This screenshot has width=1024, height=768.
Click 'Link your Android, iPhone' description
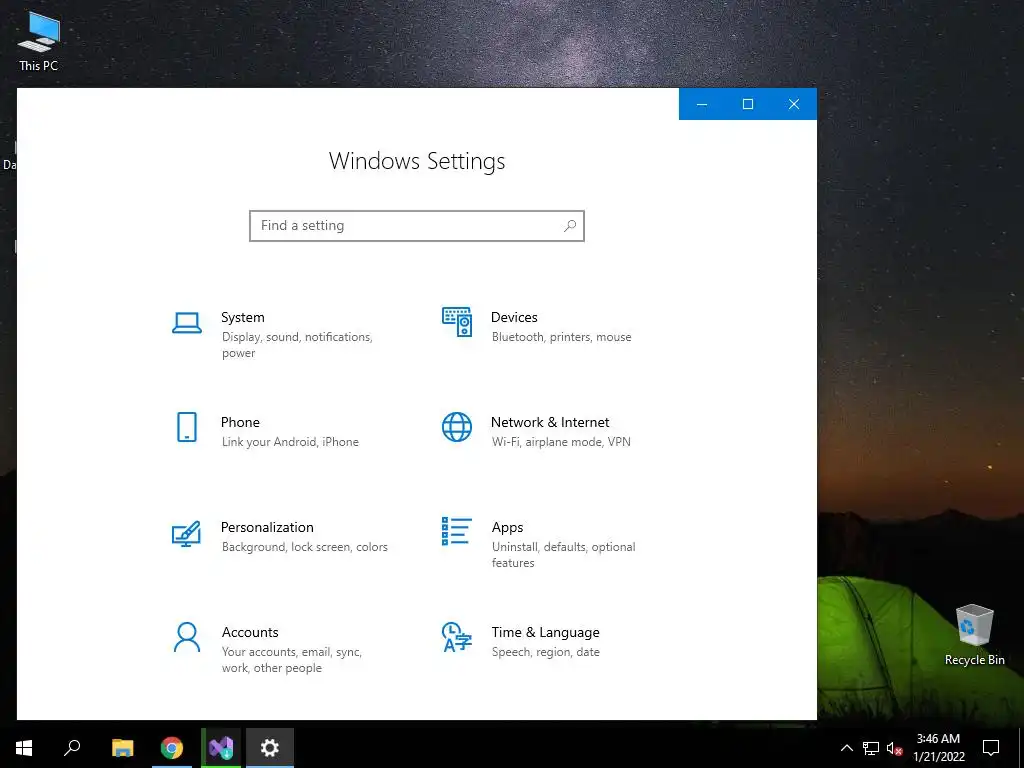click(290, 442)
